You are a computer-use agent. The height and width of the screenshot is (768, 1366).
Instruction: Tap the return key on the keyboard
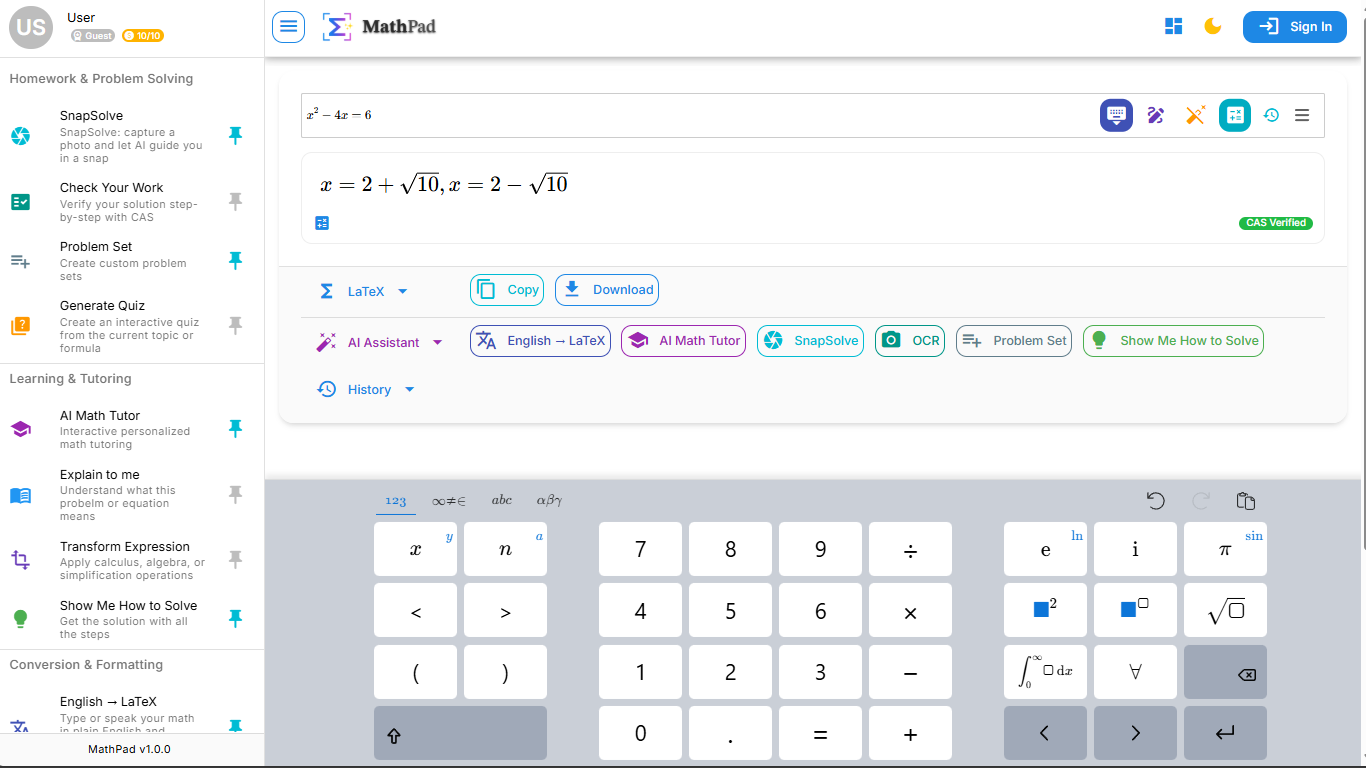[x=1225, y=733]
